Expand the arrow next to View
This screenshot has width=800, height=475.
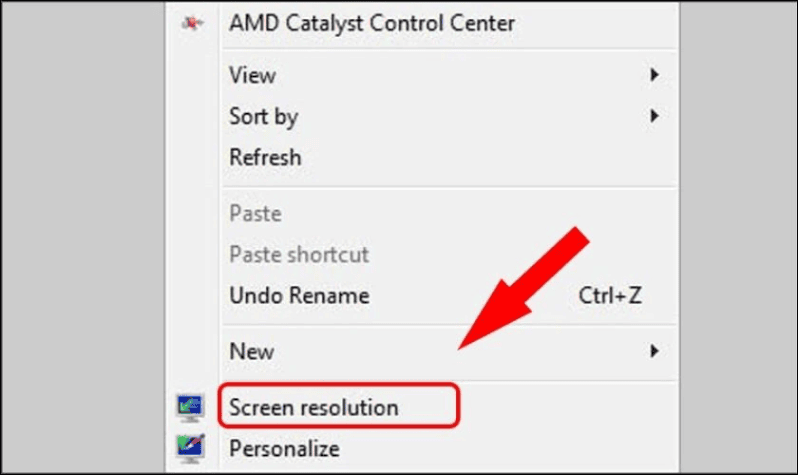point(654,75)
